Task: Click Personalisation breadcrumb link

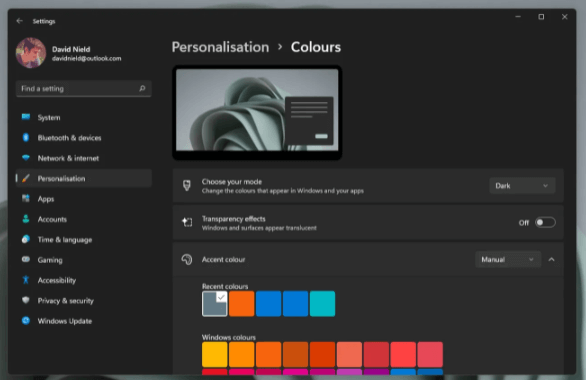Action: point(220,47)
